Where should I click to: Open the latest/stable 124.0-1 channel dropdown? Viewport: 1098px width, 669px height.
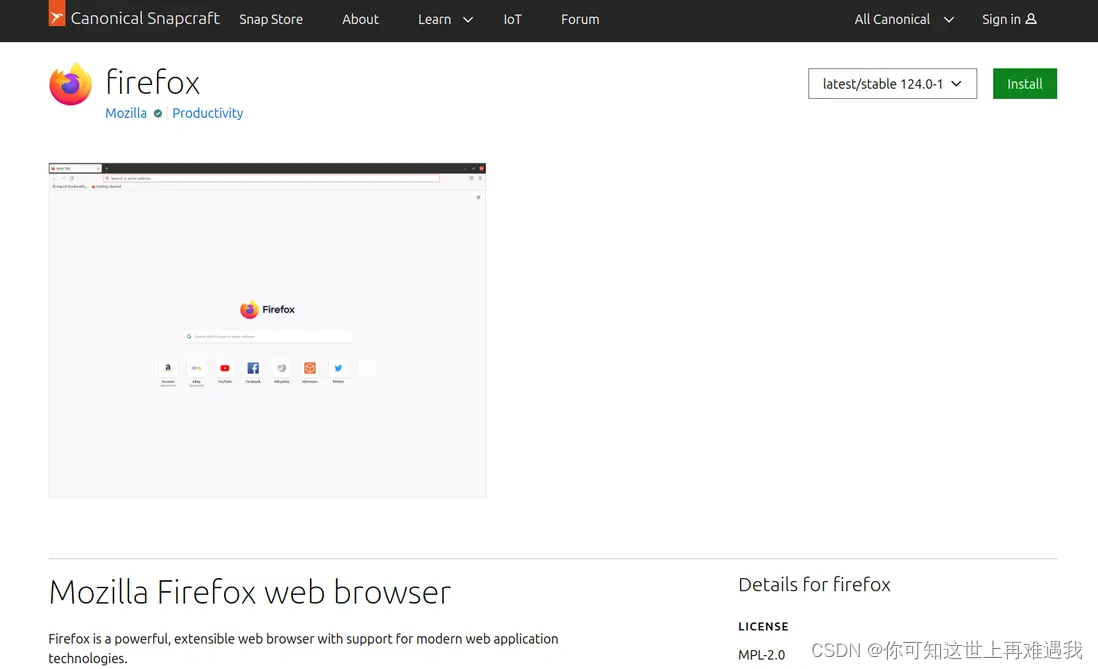[892, 83]
